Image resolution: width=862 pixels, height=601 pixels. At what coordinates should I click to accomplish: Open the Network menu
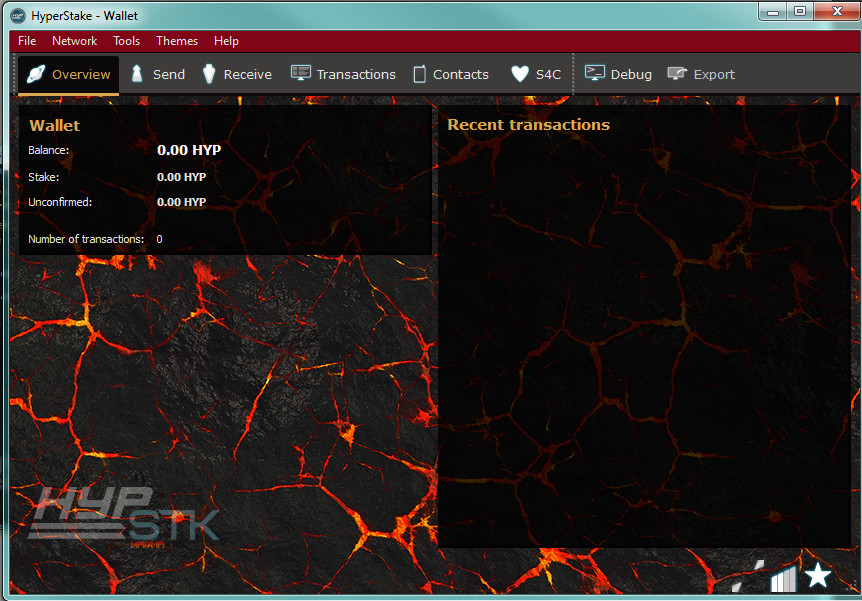74,41
